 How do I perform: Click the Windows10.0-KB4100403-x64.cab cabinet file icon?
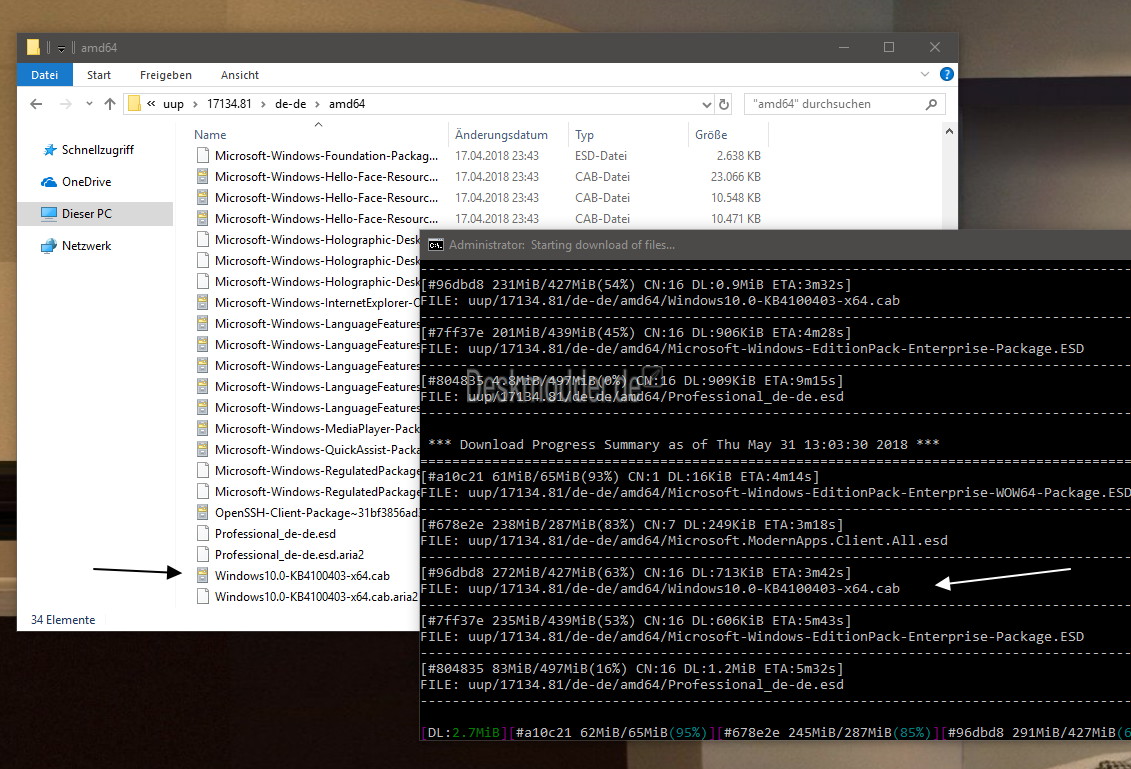[203, 576]
